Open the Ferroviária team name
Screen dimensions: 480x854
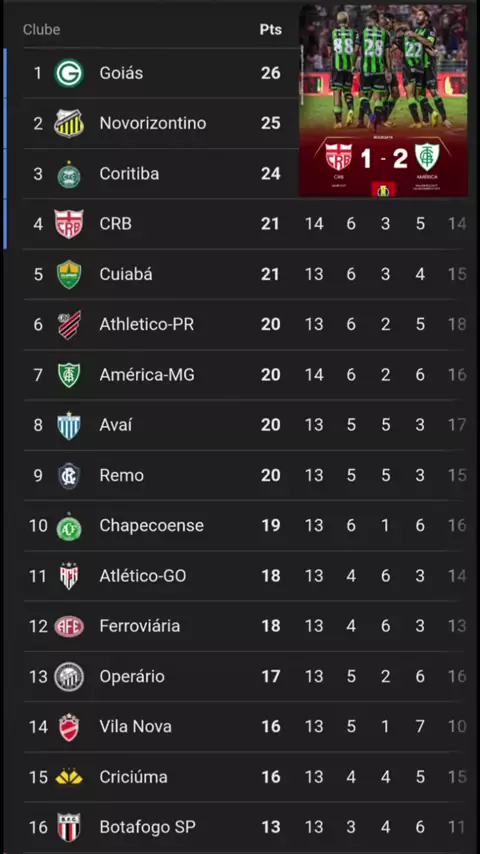(x=139, y=626)
